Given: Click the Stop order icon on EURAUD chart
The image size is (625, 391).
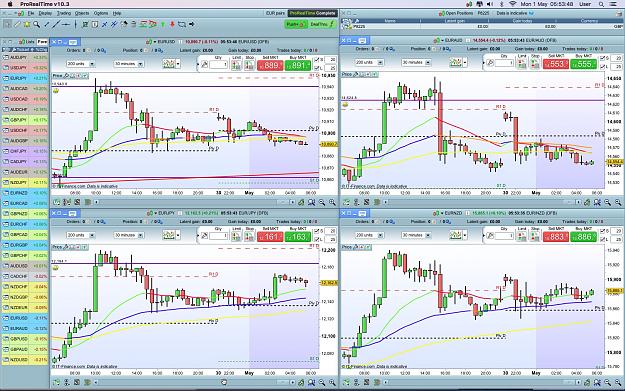Looking at the screenshot, I should pyautogui.click(x=535, y=64).
